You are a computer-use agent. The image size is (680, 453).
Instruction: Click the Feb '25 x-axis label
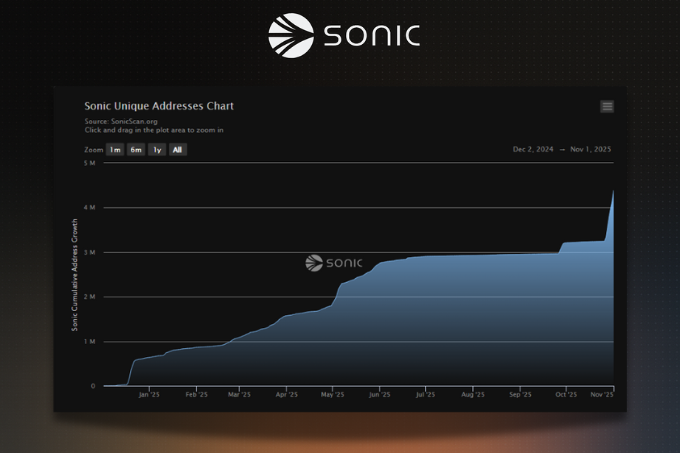[196, 394]
